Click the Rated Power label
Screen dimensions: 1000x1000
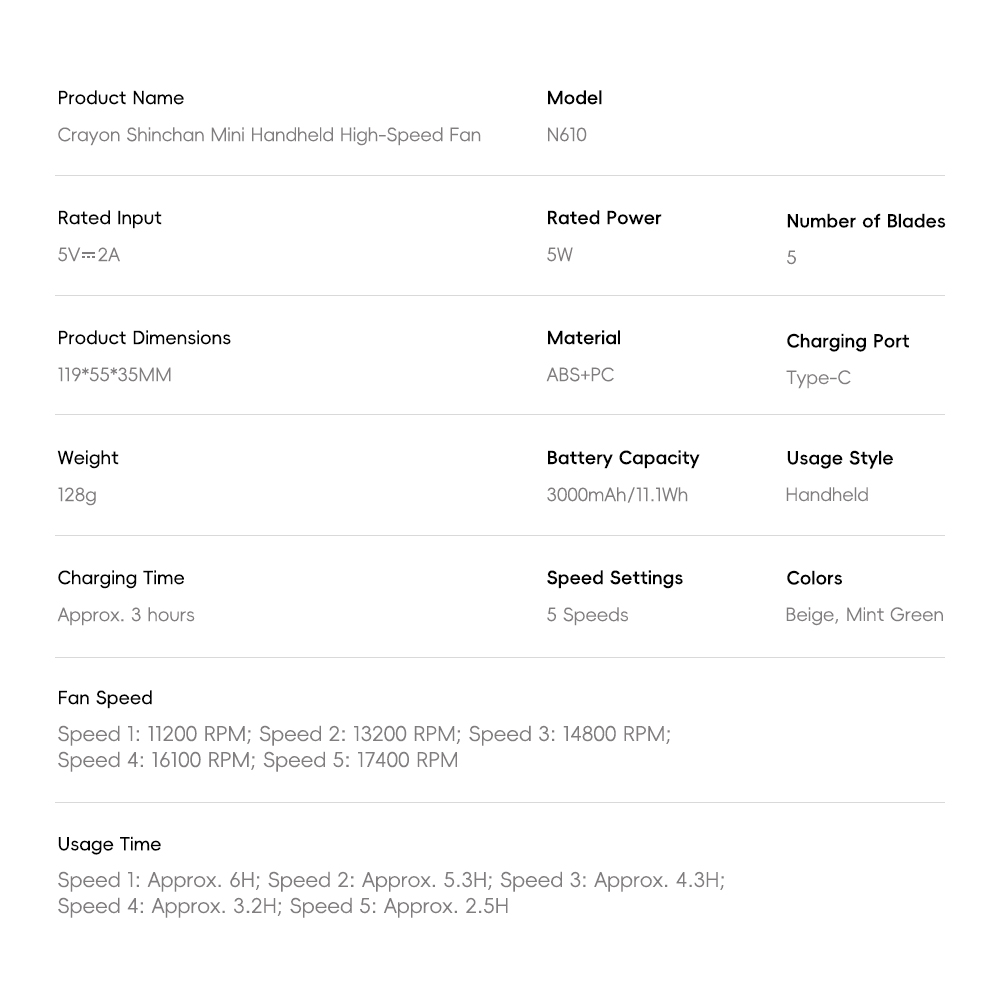tap(604, 218)
